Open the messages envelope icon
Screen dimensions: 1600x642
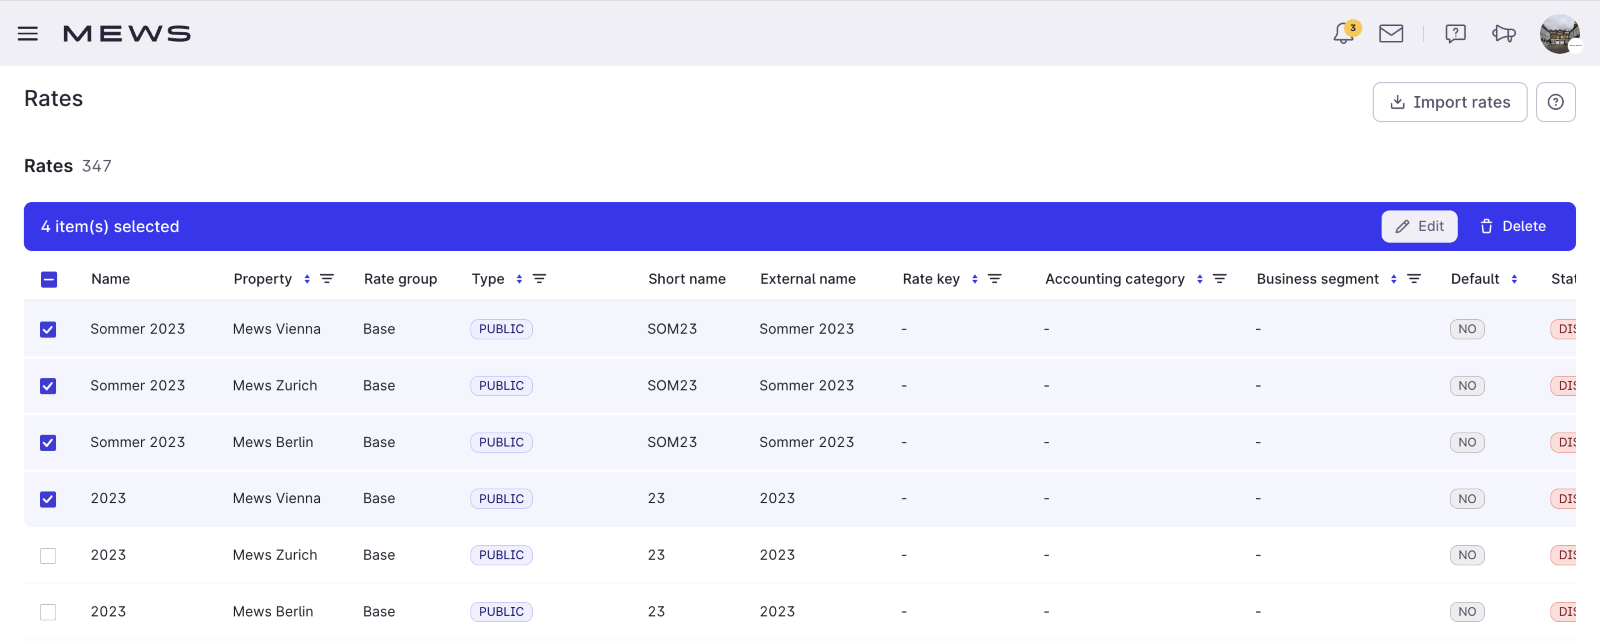(x=1391, y=34)
